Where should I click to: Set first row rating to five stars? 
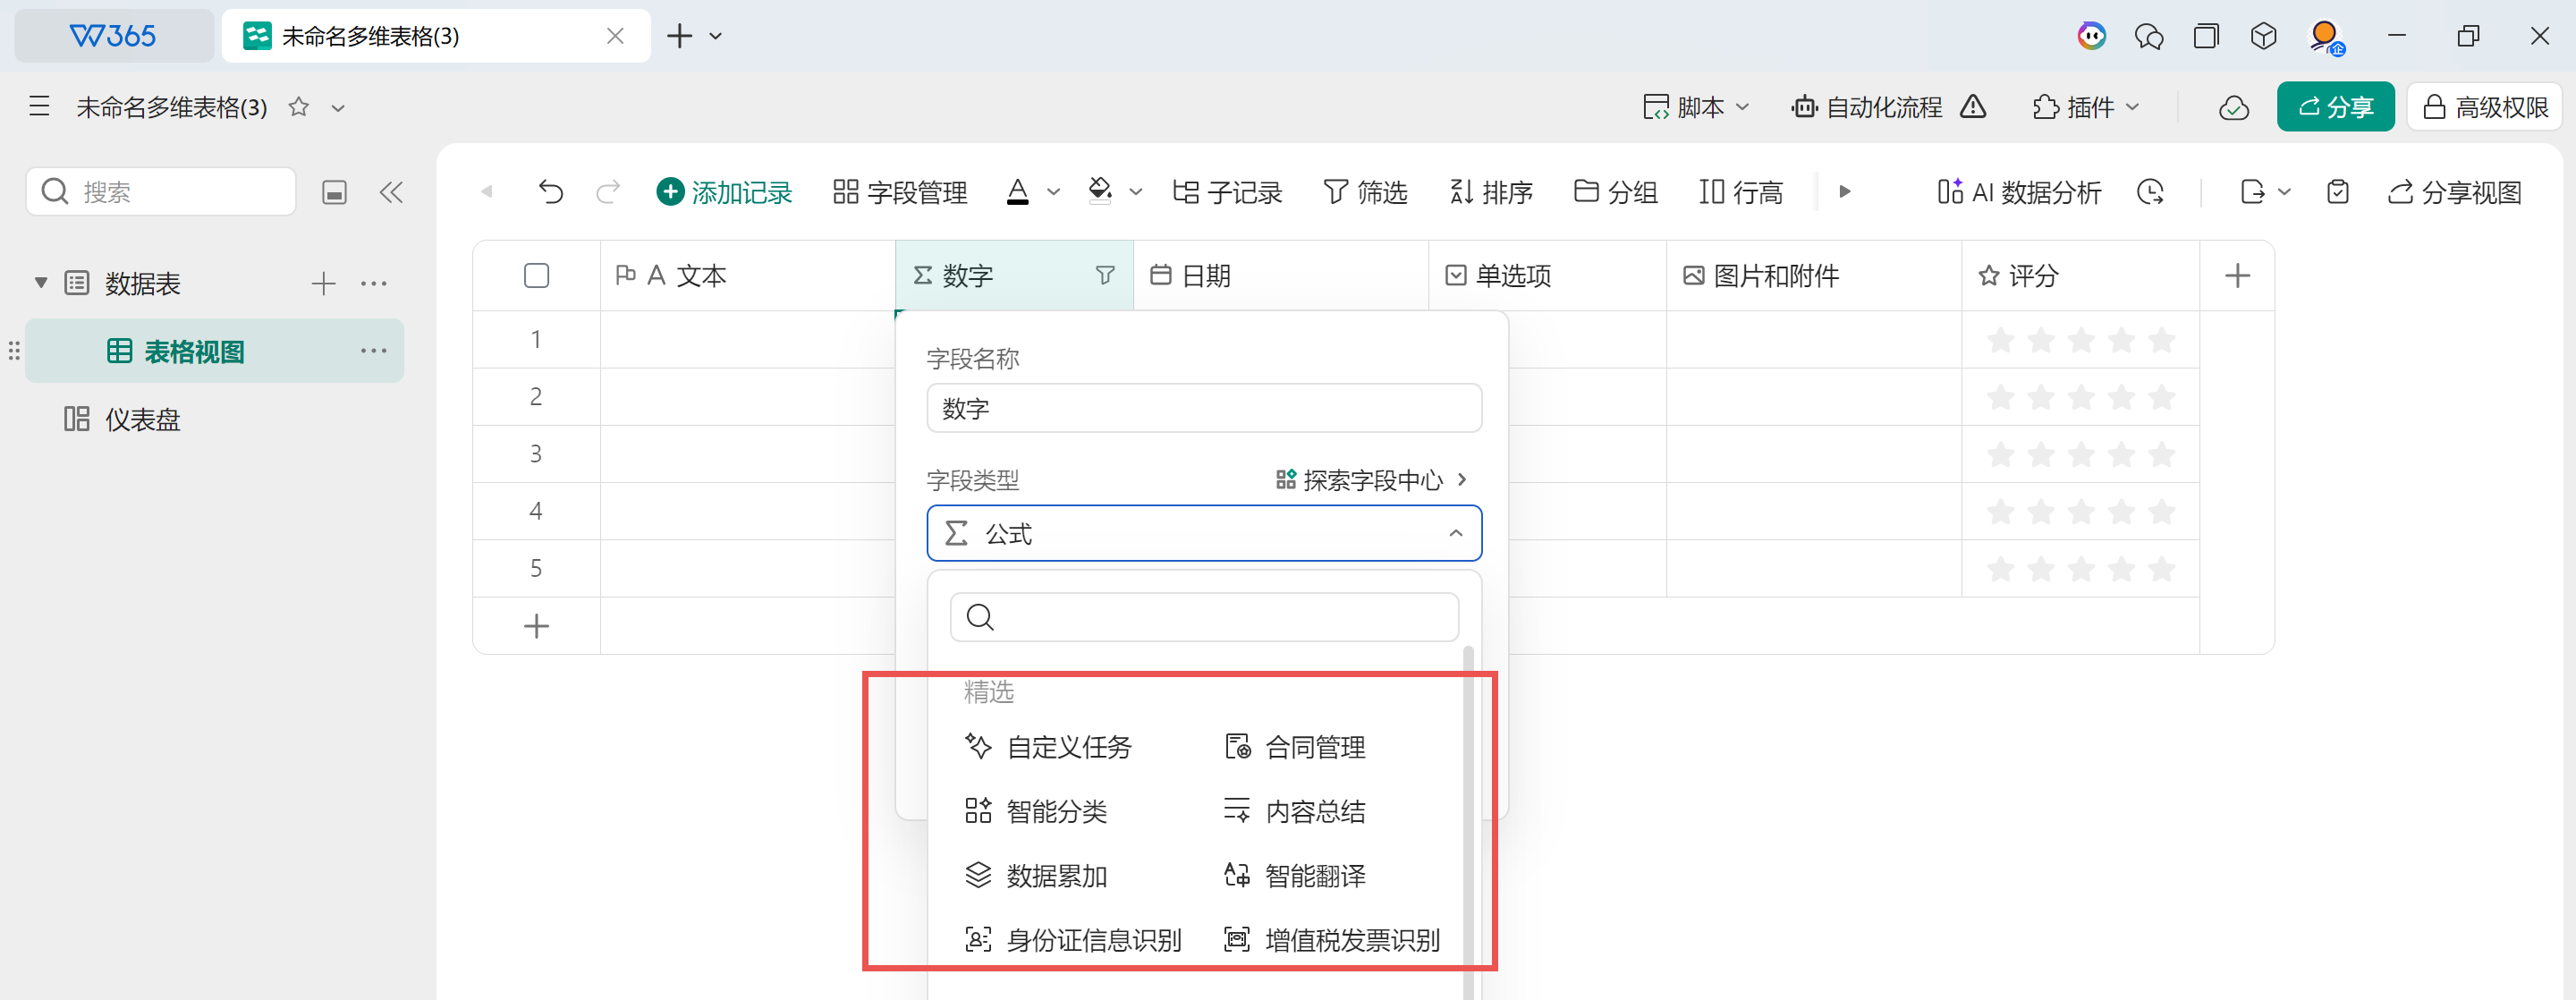coord(2161,340)
